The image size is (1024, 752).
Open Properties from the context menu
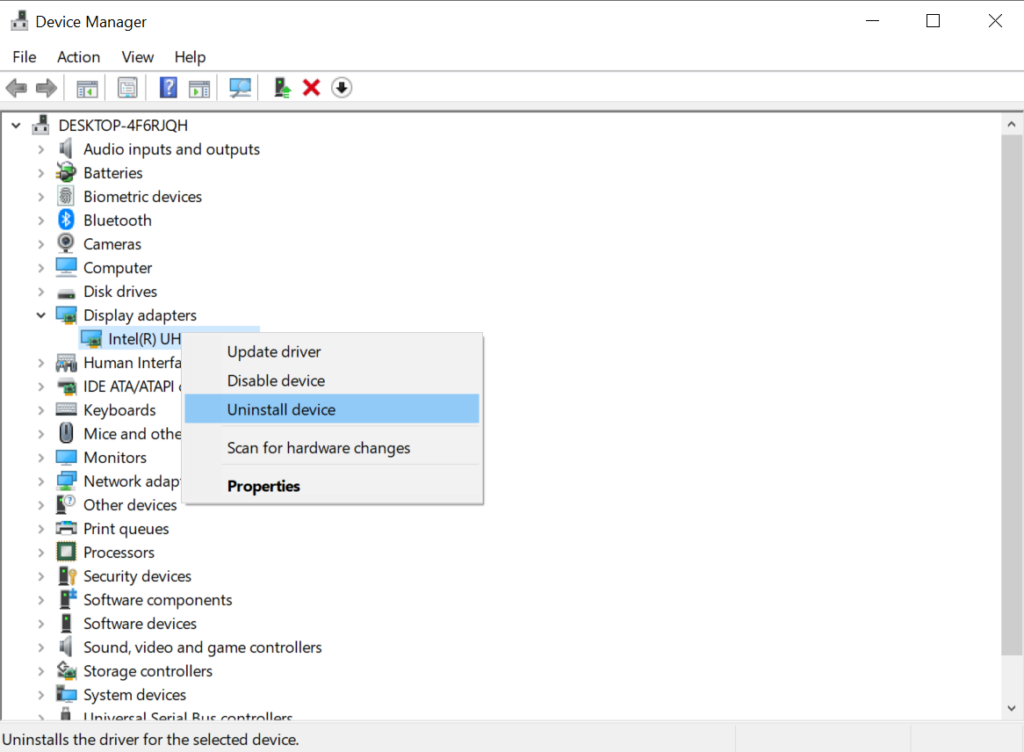[263, 486]
